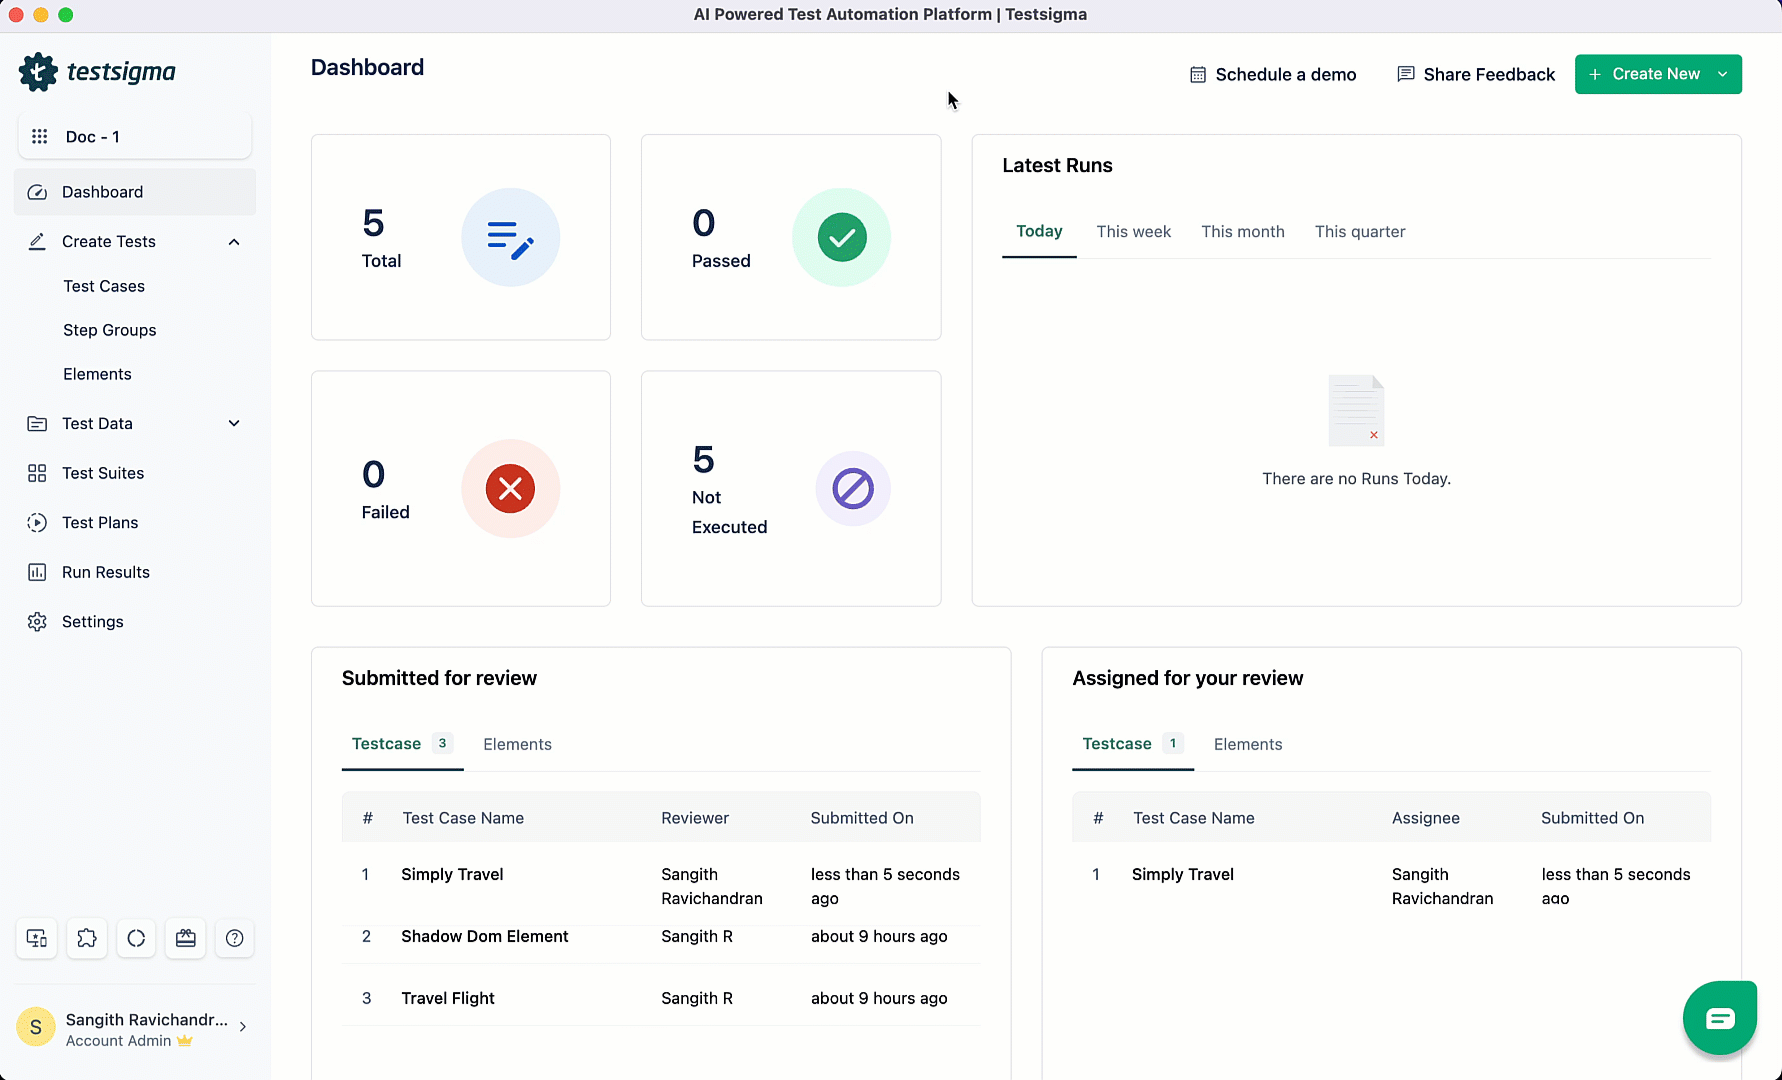
Task: Click the Dashboard gauge icon in sidebar
Action: point(37,192)
